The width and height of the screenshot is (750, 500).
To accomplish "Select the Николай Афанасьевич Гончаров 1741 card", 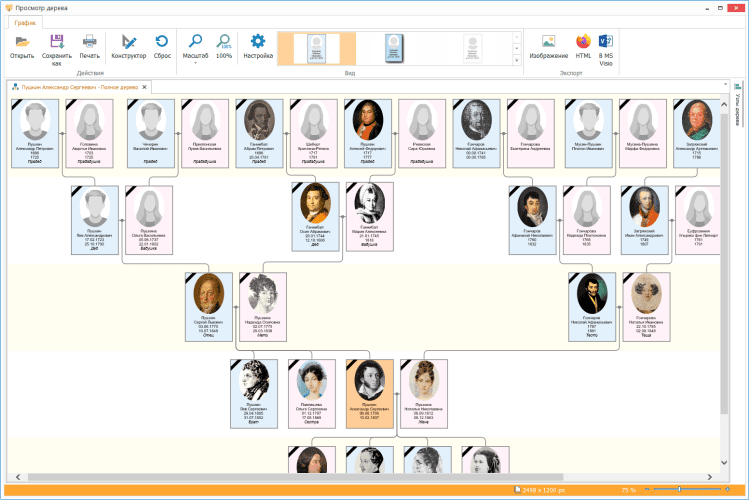I will (x=476, y=133).
